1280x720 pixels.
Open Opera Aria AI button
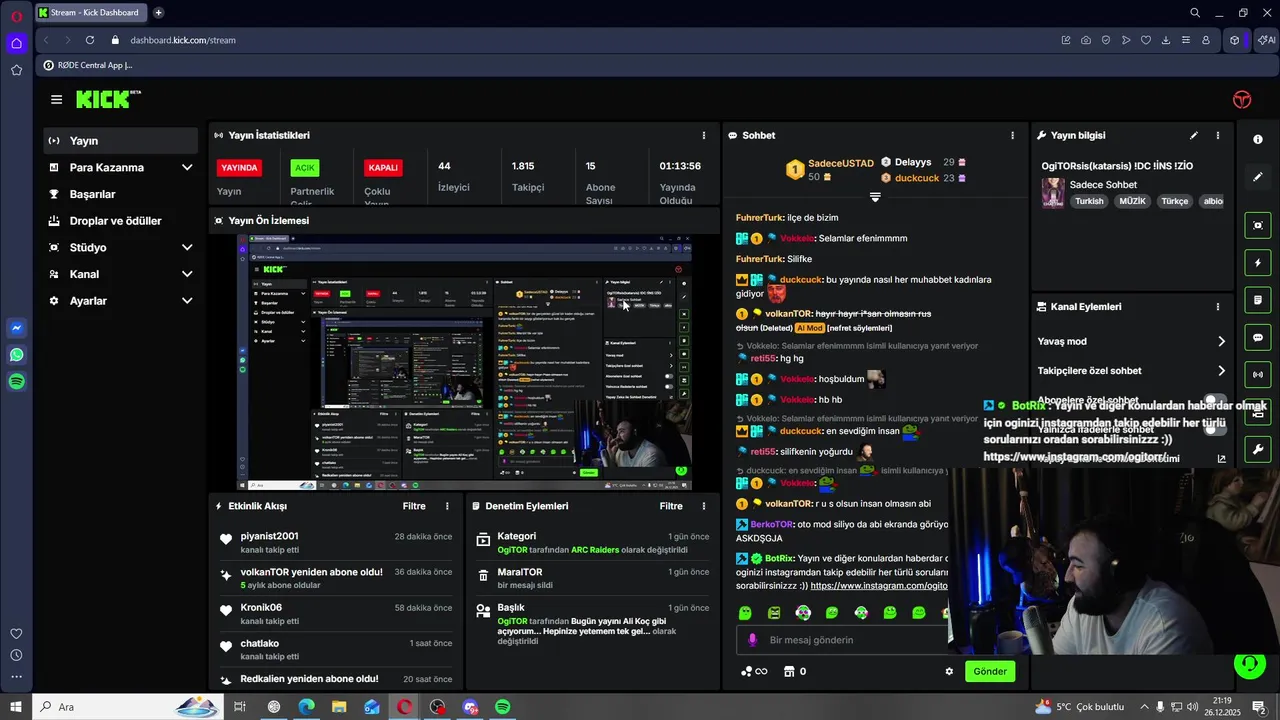(1267, 40)
